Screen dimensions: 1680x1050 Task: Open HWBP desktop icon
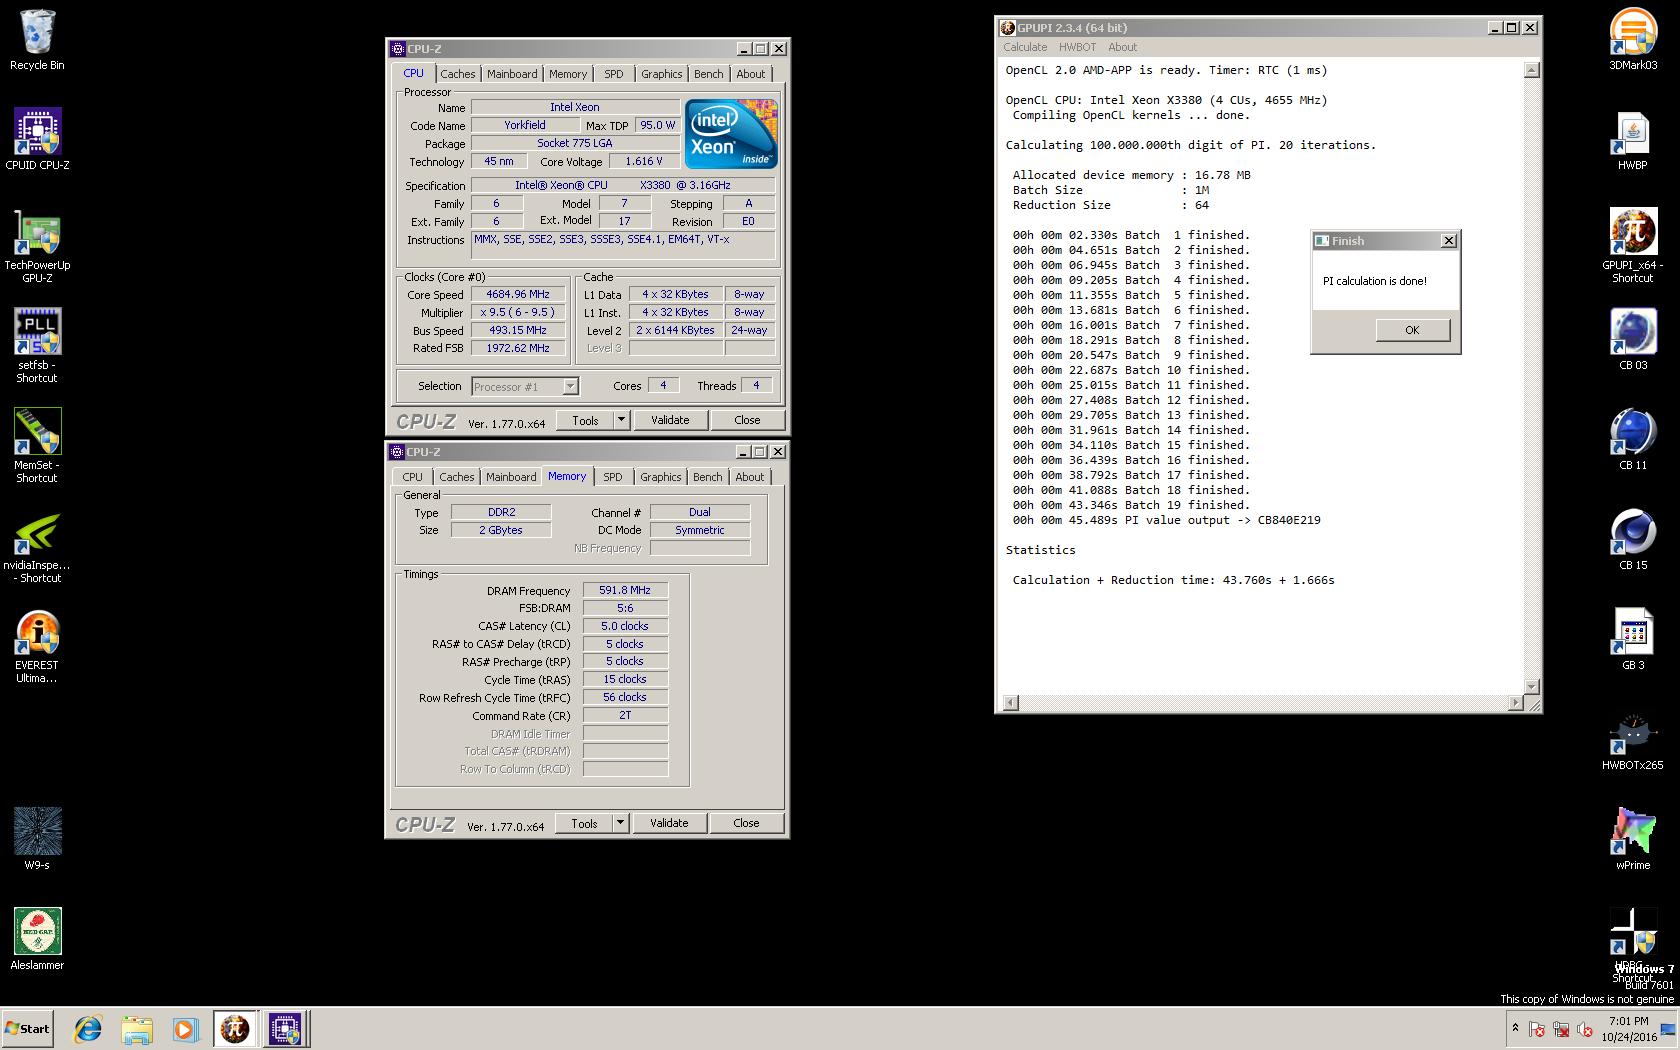click(x=1633, y=139)
